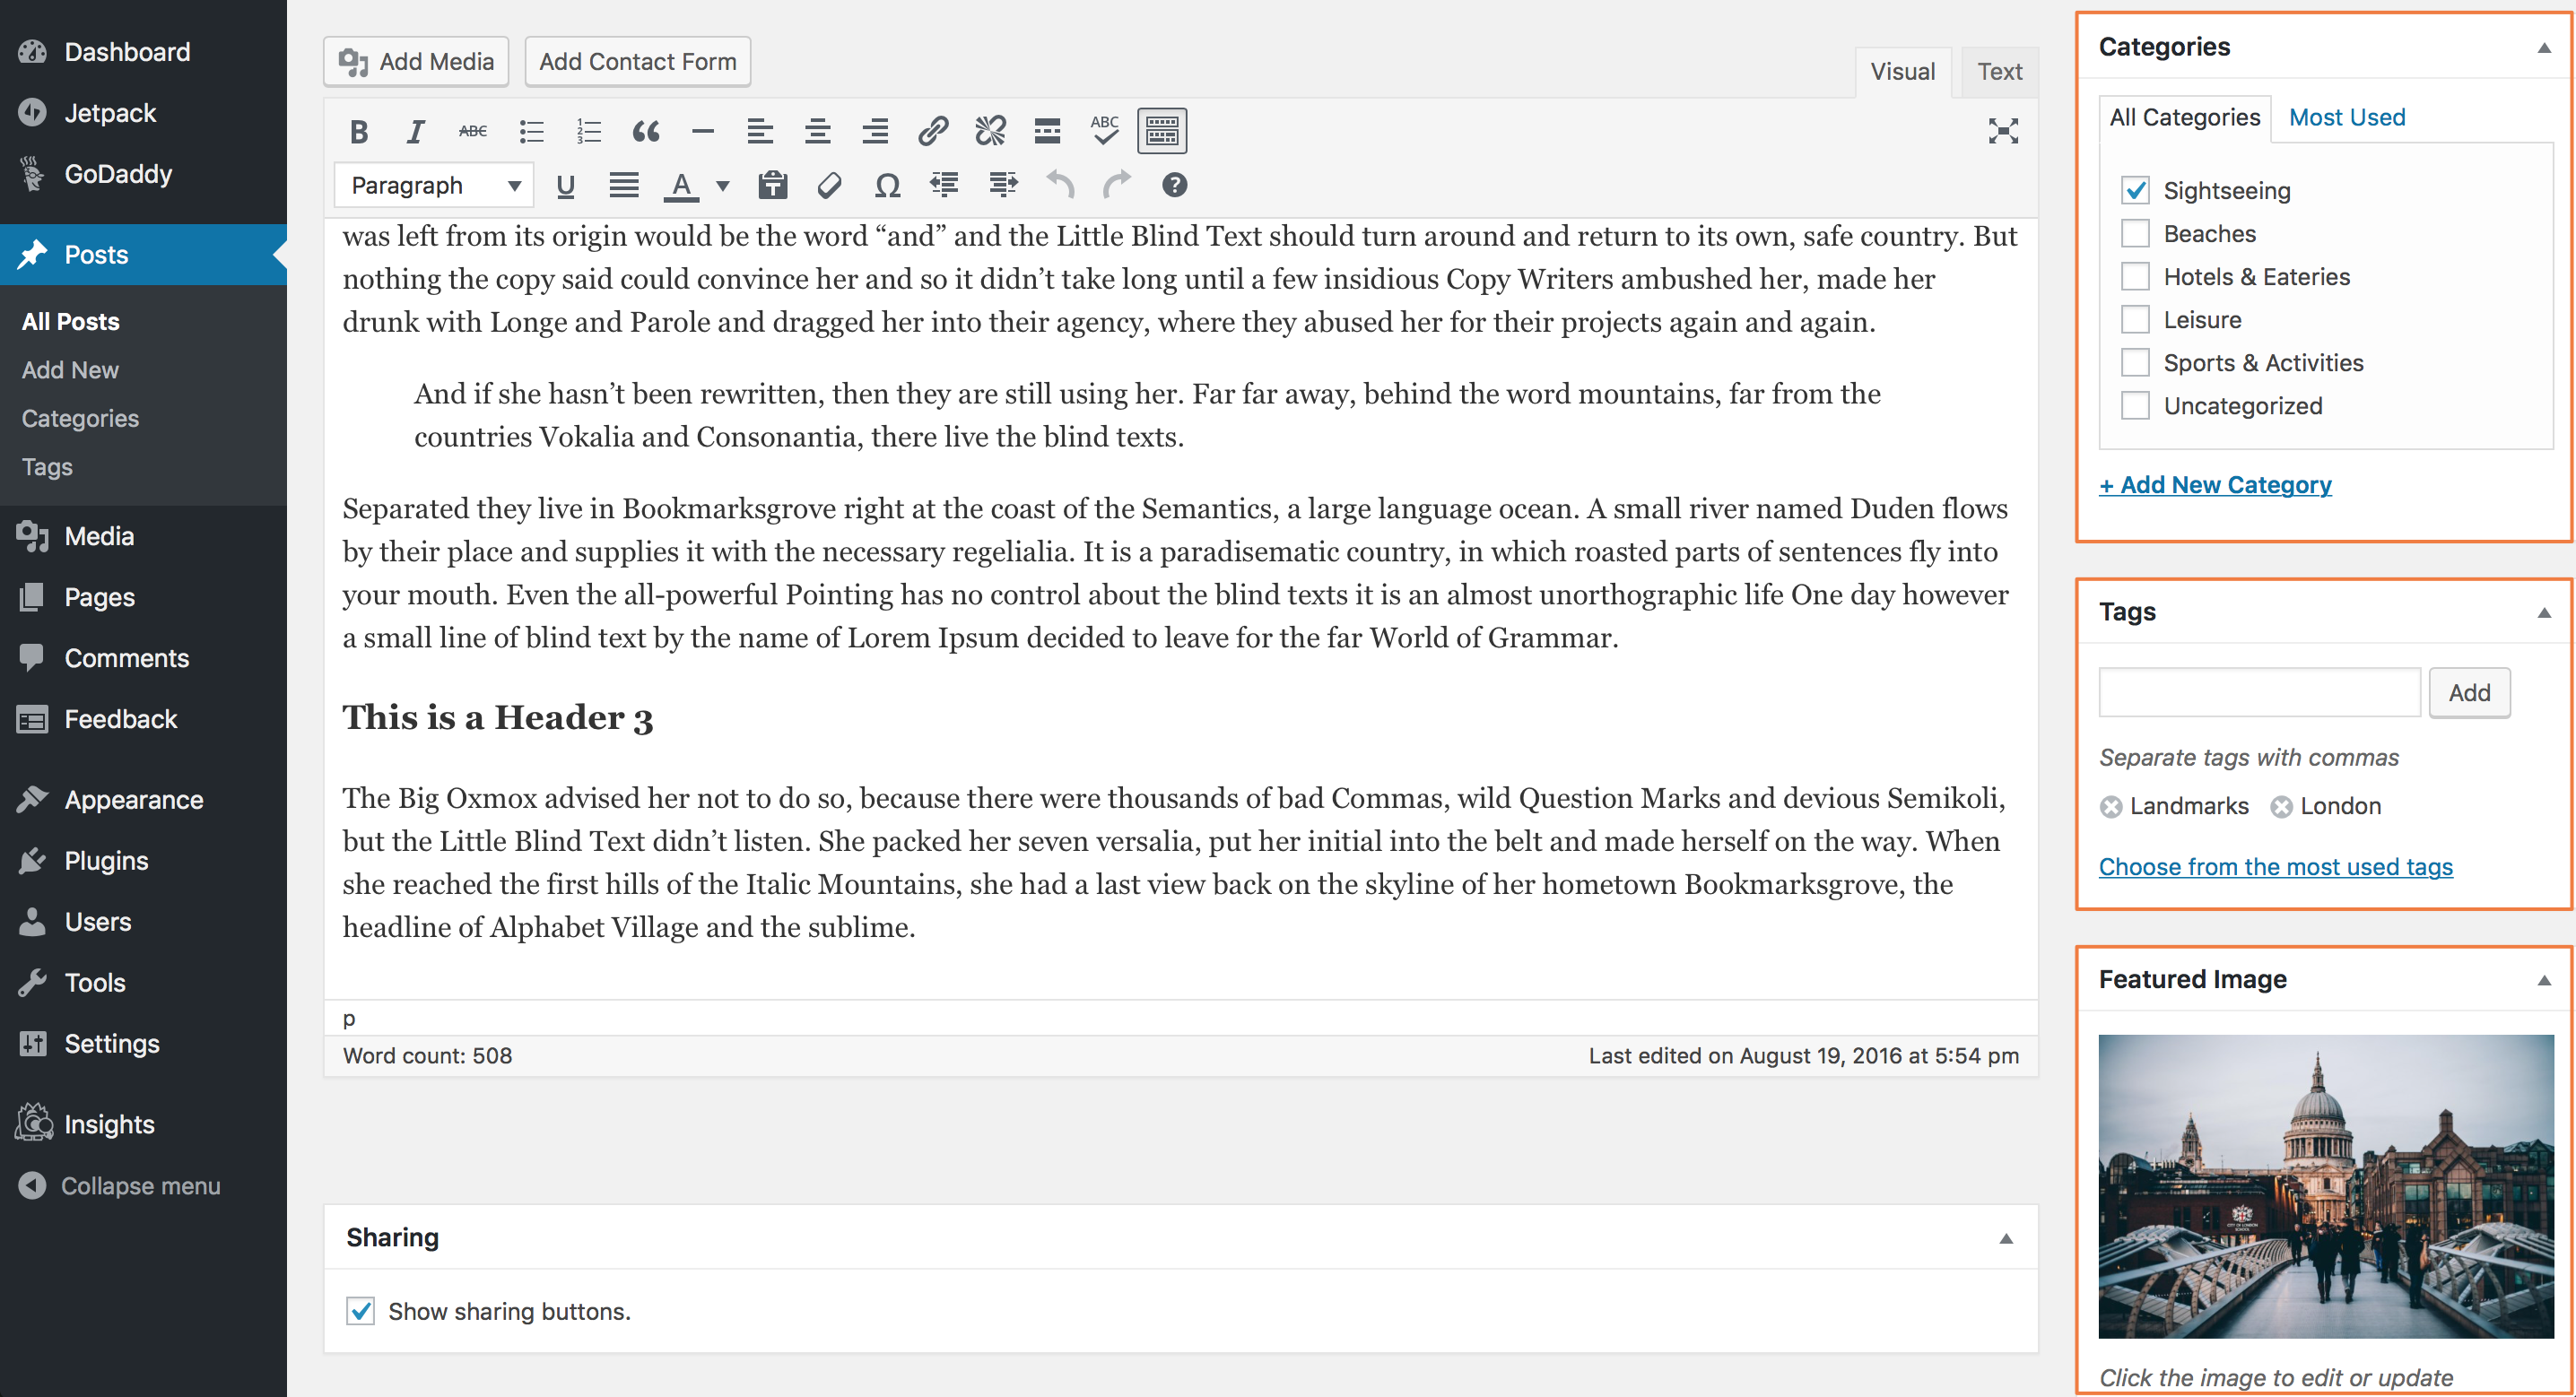Paste as plain text
This screenshot has height=1397, width=2576.
[773, 186]
